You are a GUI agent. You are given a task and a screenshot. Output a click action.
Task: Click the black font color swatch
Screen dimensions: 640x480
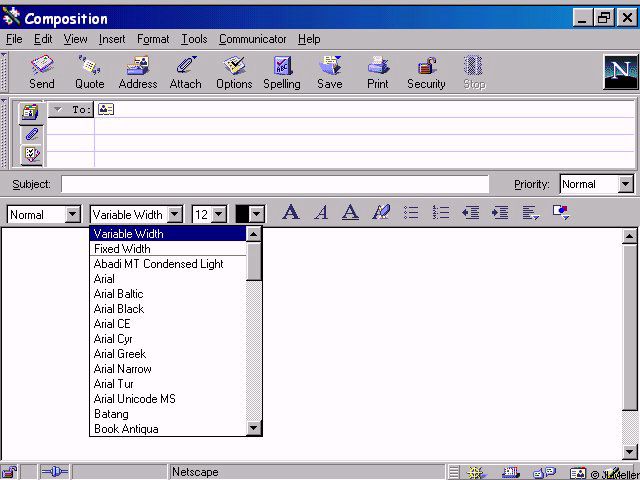click(242, 214)
